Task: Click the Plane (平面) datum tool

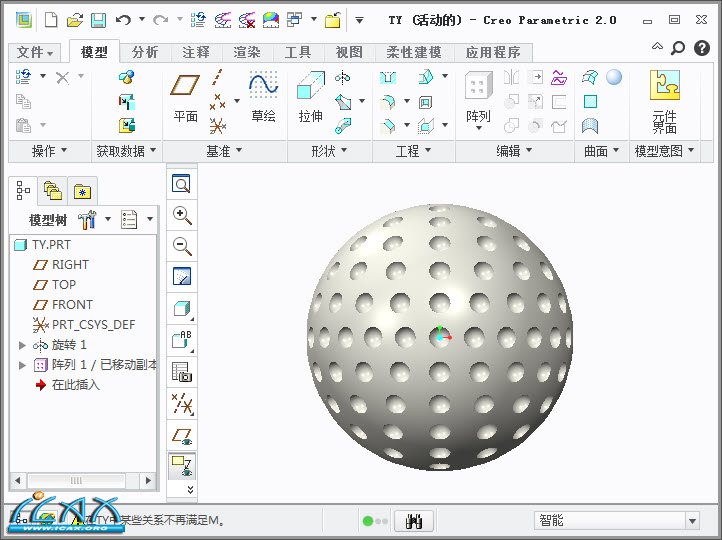Action: coord(186,98)
